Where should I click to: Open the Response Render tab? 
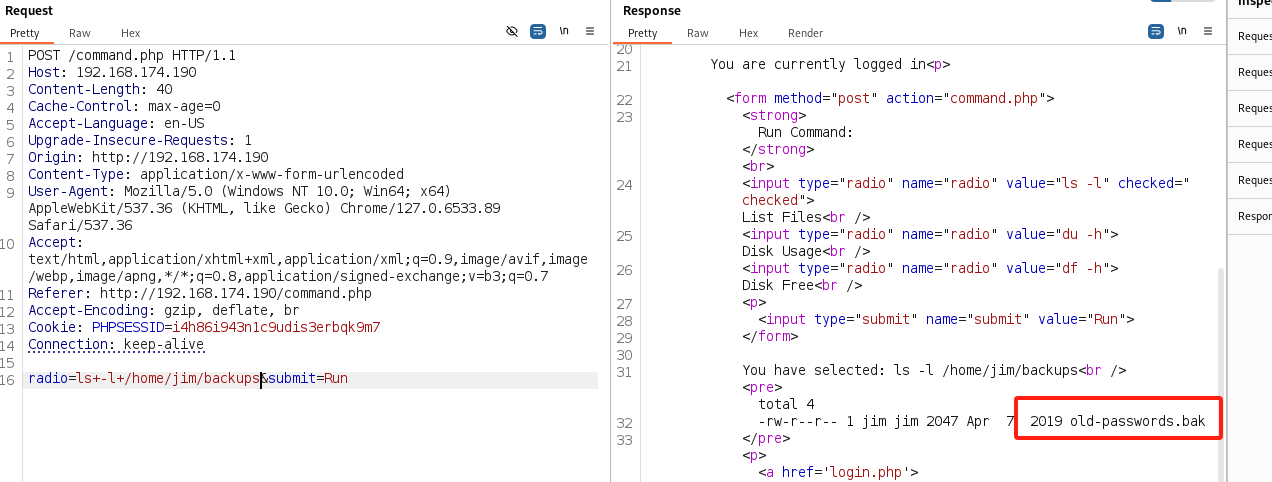coord(806,33)
